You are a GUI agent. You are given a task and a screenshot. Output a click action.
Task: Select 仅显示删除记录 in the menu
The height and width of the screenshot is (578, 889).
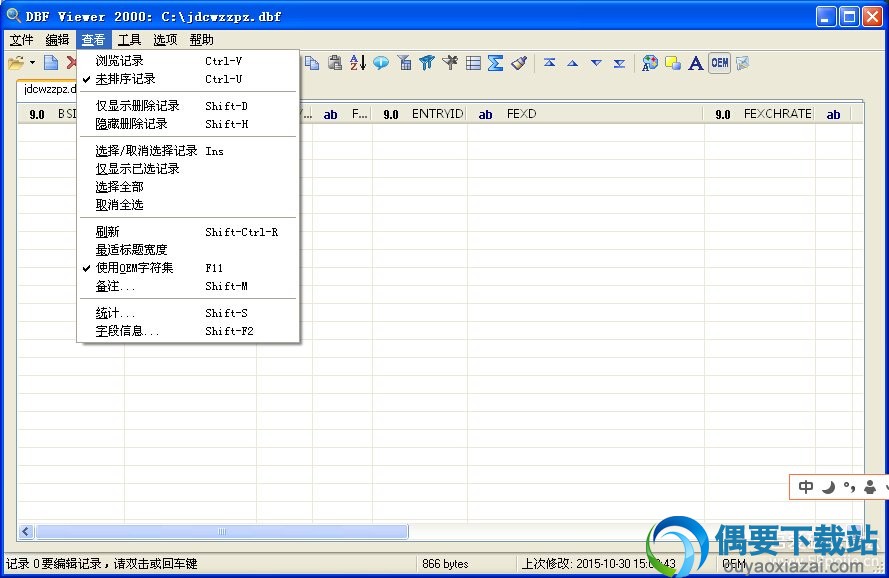coord(188,106)
